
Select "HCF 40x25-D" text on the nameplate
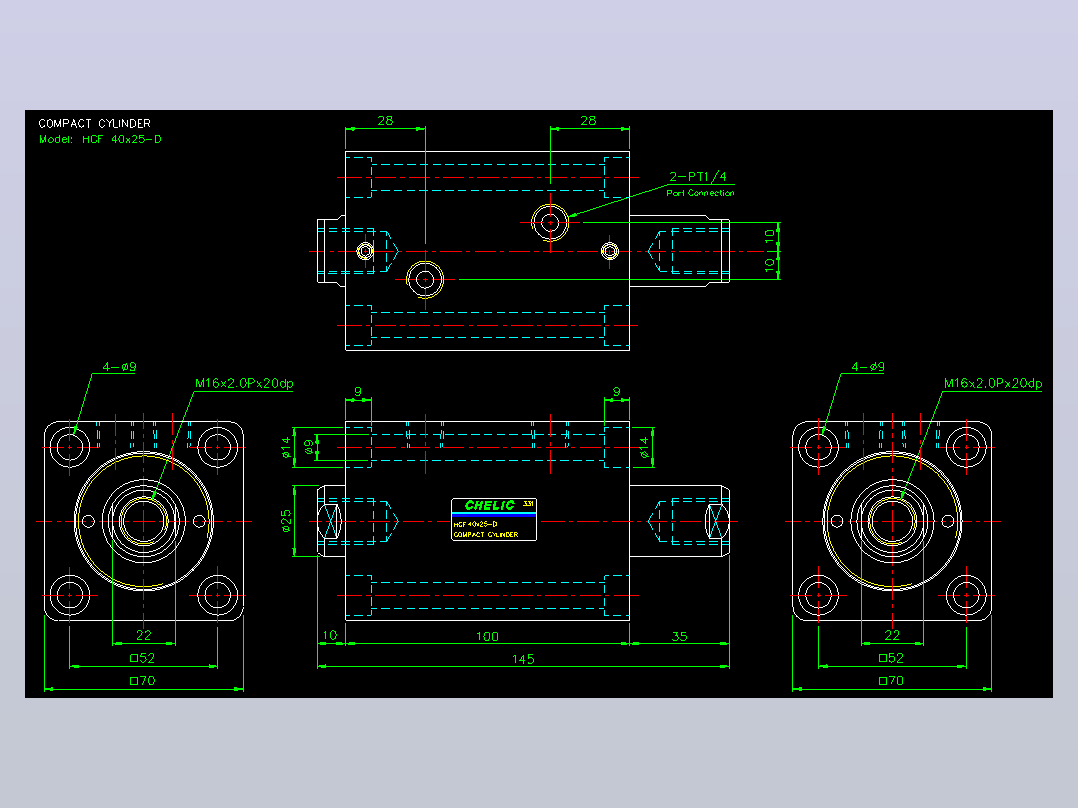(475, 524)
